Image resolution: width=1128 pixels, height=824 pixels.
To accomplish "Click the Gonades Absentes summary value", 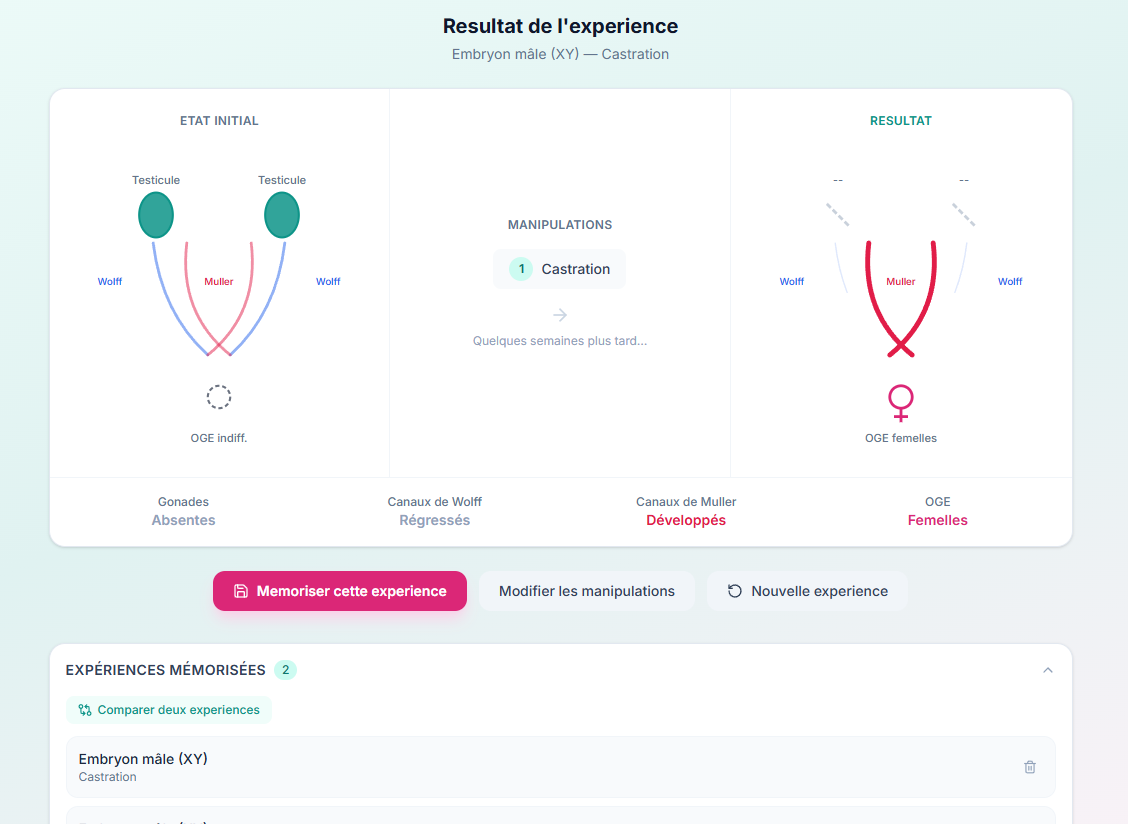I will point(183,520).
